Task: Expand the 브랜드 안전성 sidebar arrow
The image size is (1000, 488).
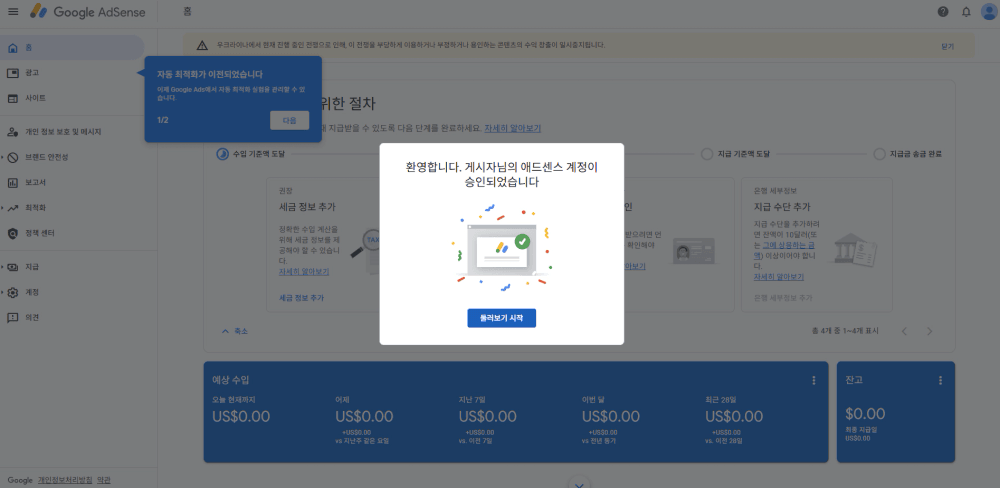Action: pos(3,158)
